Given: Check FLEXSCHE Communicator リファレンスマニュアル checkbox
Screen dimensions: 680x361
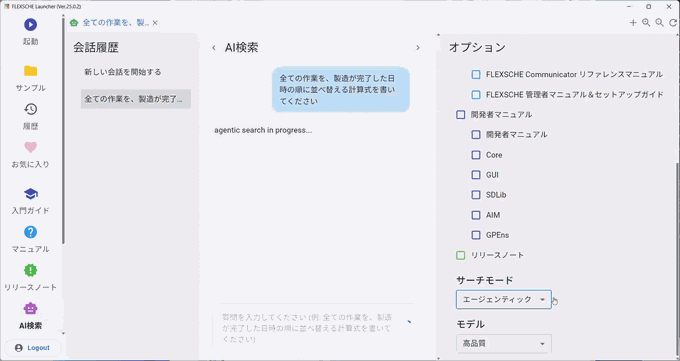Looking at the screenshot, I should (x=476, y=75).
